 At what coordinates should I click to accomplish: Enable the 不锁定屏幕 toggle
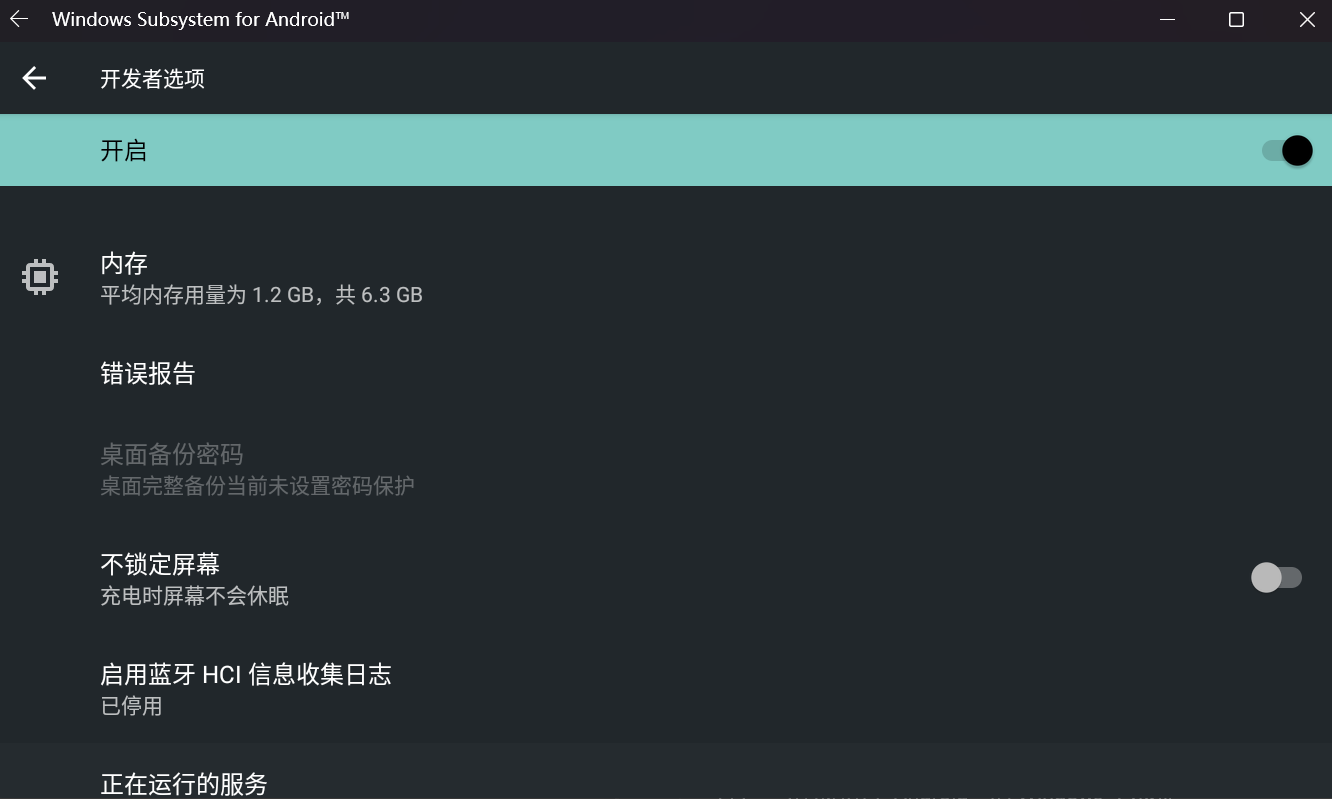1277,577
